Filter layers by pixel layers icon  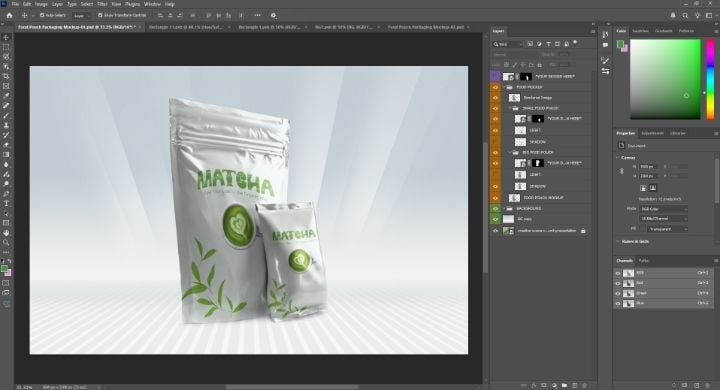(530, 44)
